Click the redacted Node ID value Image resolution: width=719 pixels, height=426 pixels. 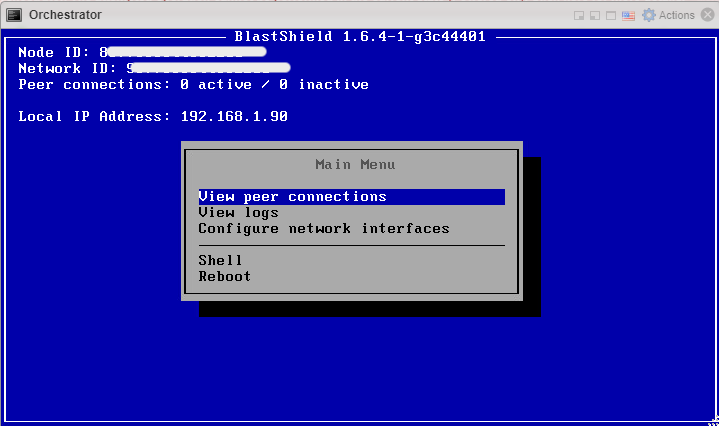(185, 52)
